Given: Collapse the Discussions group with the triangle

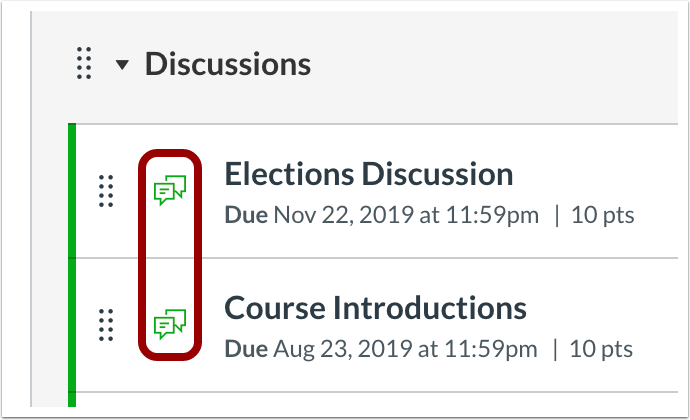Looking at the screenshot, I should (x=122, y=65).
